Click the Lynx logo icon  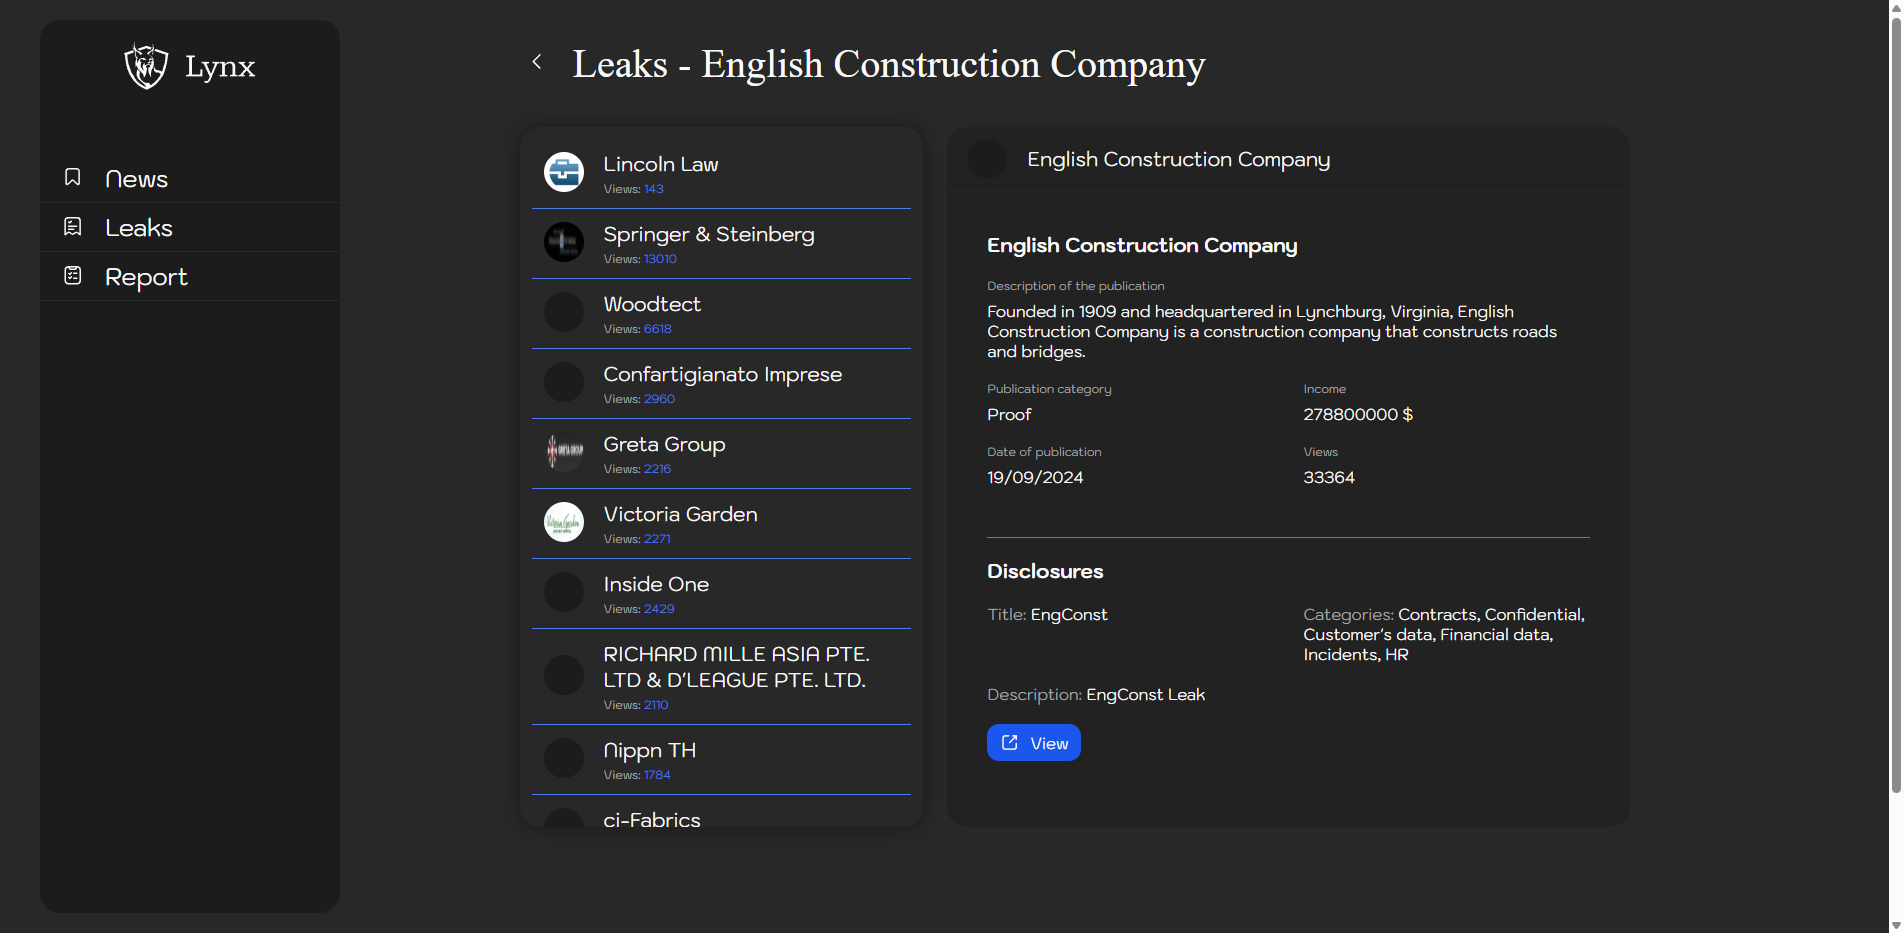(146, 67)
